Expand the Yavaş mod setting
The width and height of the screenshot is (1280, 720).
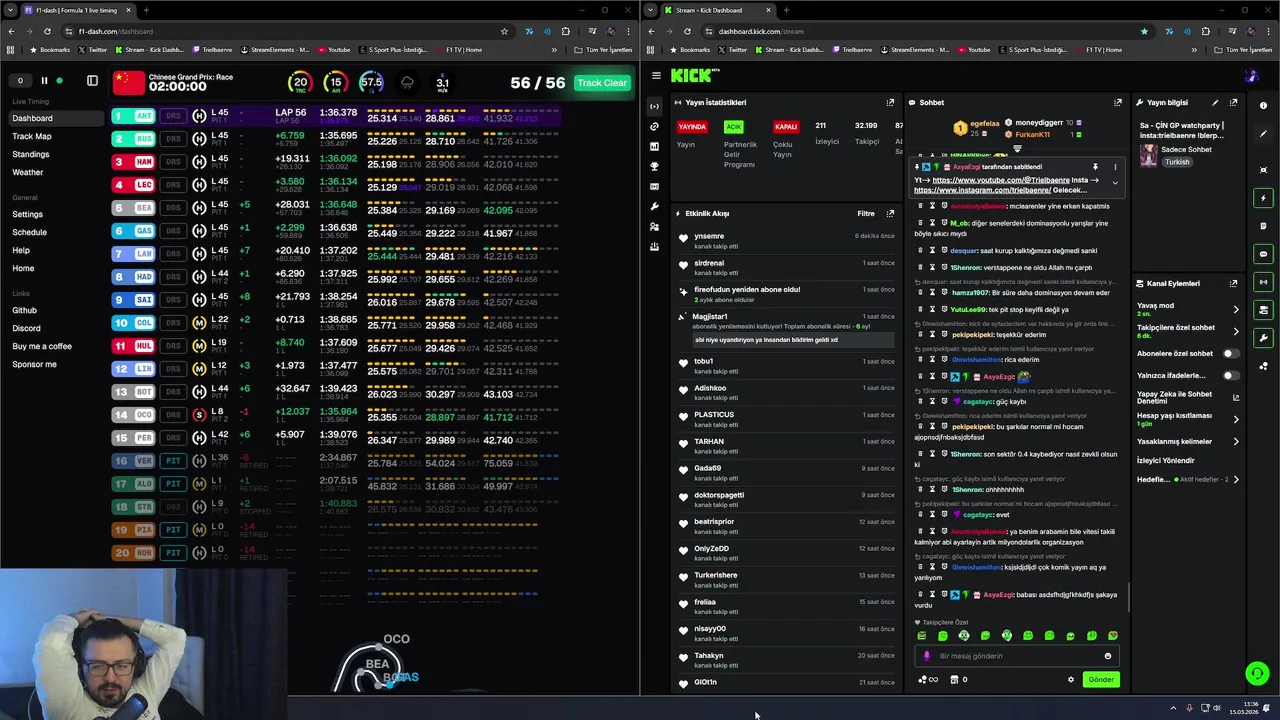1236,309
